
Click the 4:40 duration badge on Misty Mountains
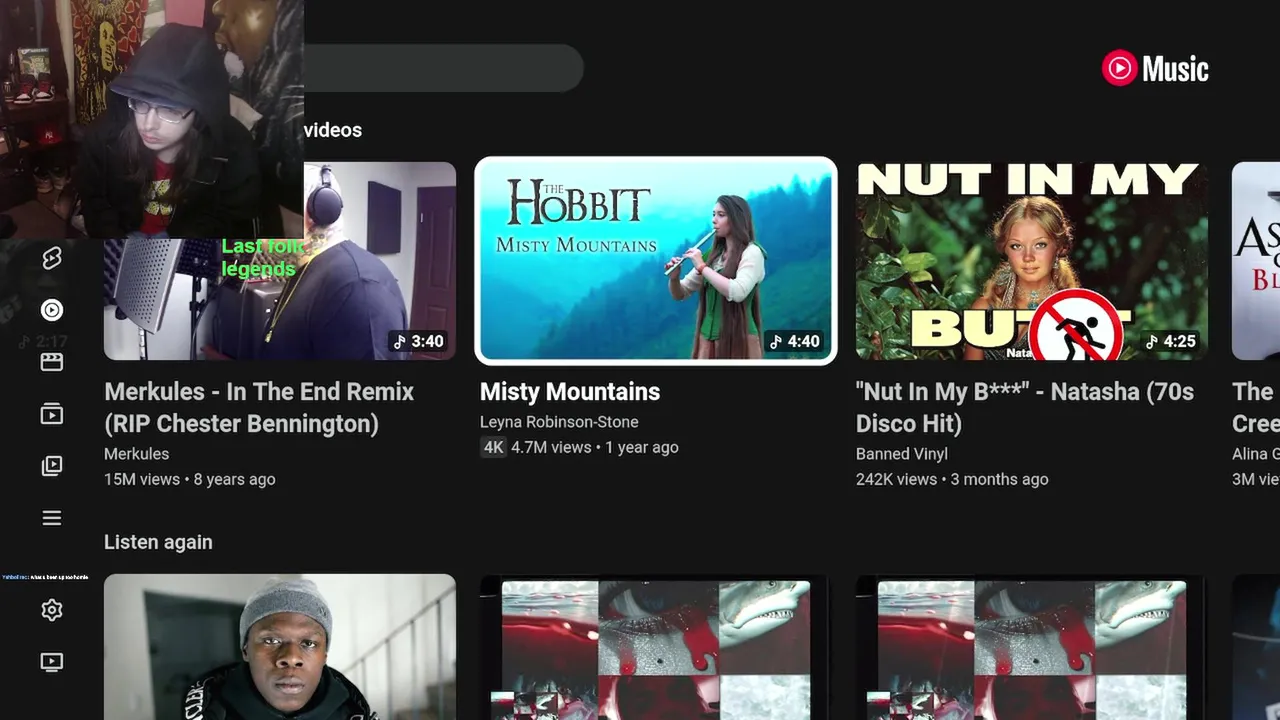[794, 341]
